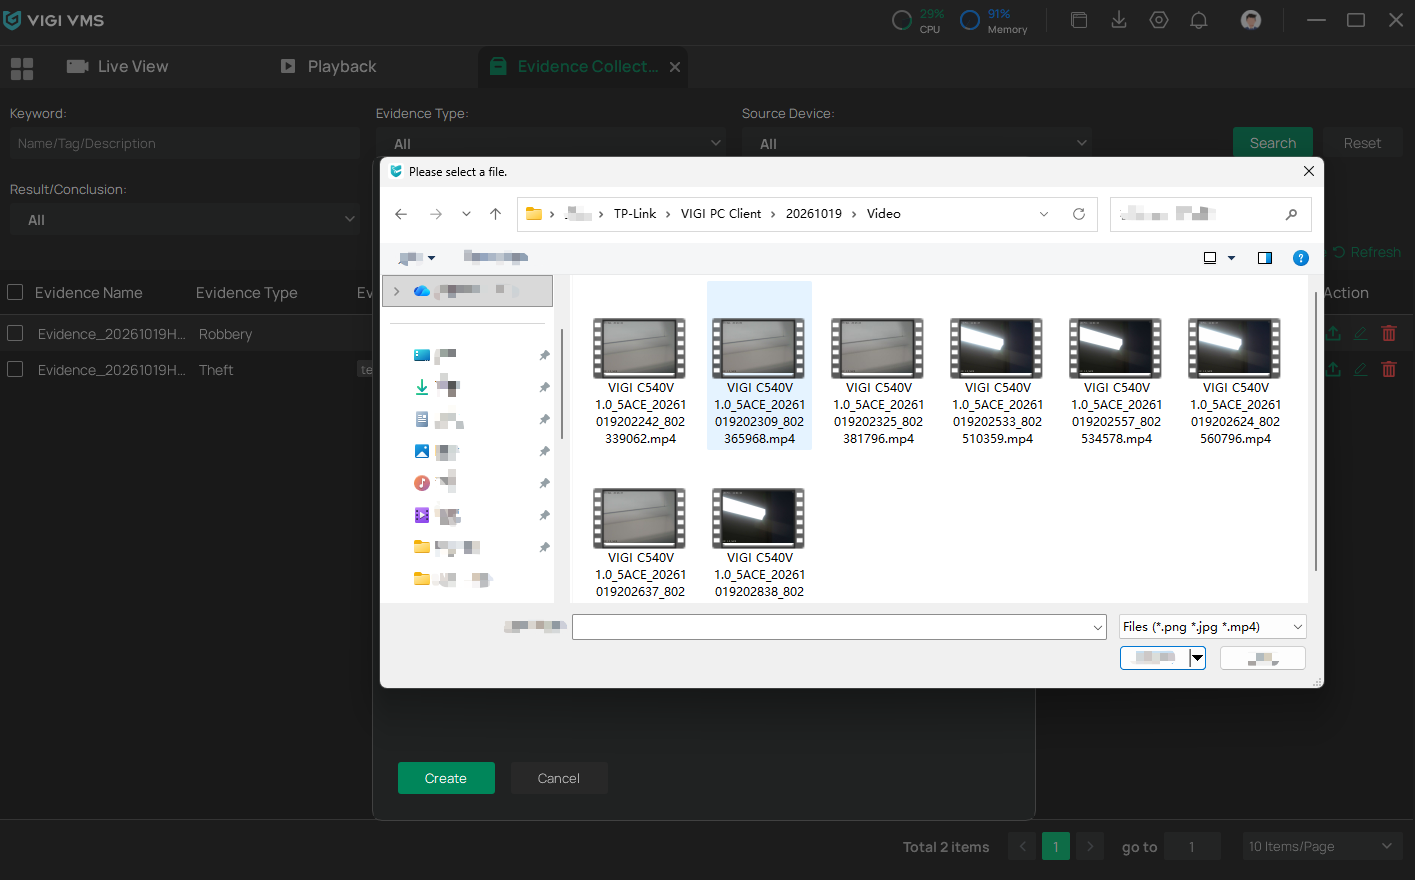Image resolution: width=1415 pixels, height=880 pixels.
Task: Open the notifications bell icon
Action: (1199, 20)
